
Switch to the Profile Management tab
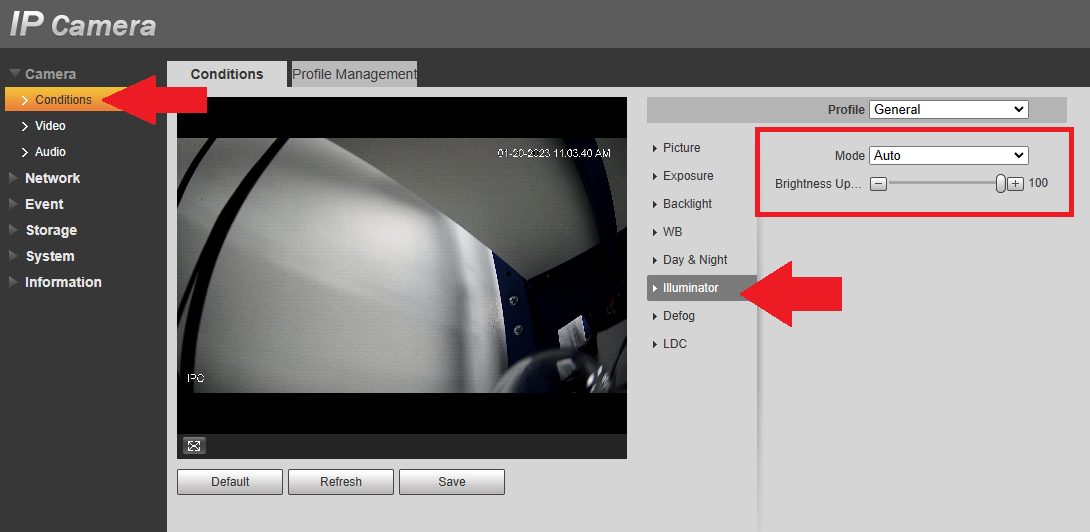tap(354, 74)
